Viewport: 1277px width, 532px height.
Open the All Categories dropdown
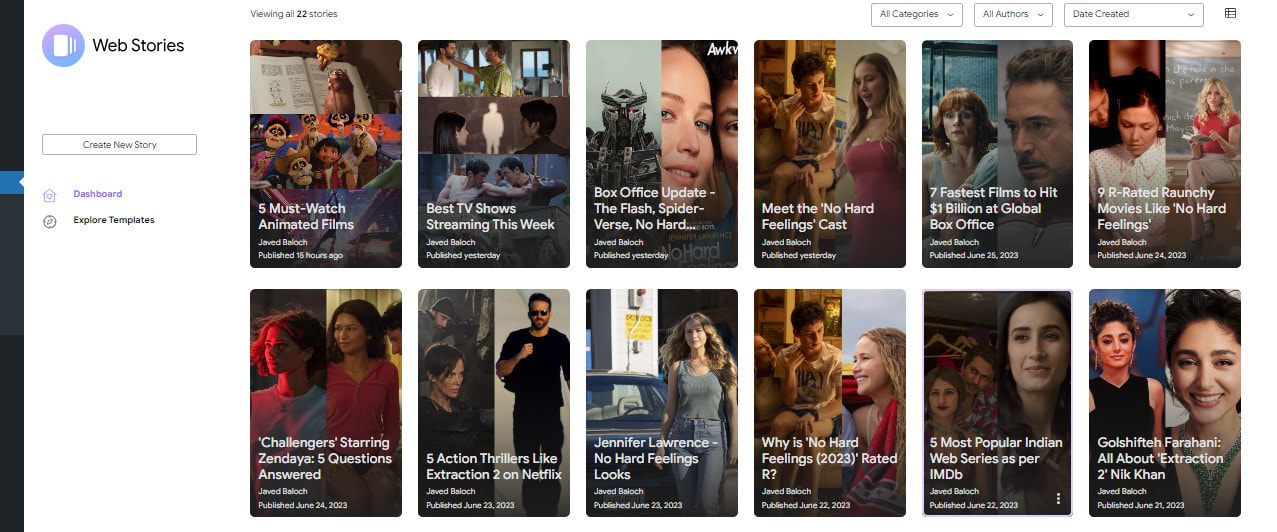tap(917, 14)
